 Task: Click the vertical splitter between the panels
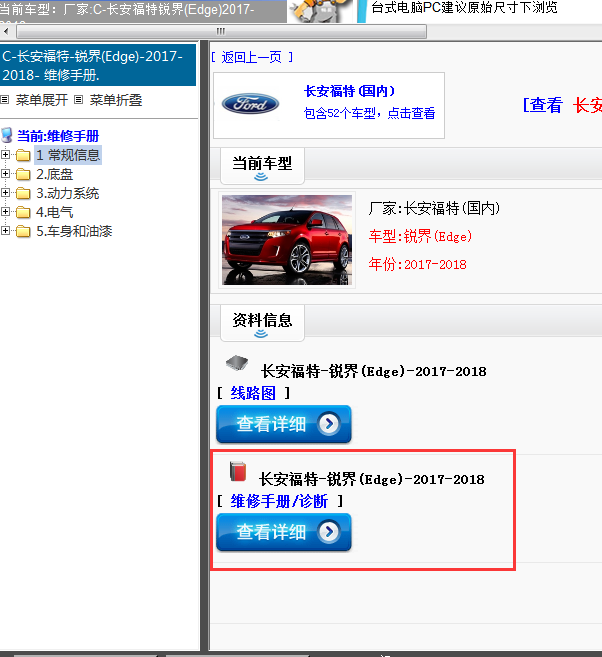click(204, 345)
